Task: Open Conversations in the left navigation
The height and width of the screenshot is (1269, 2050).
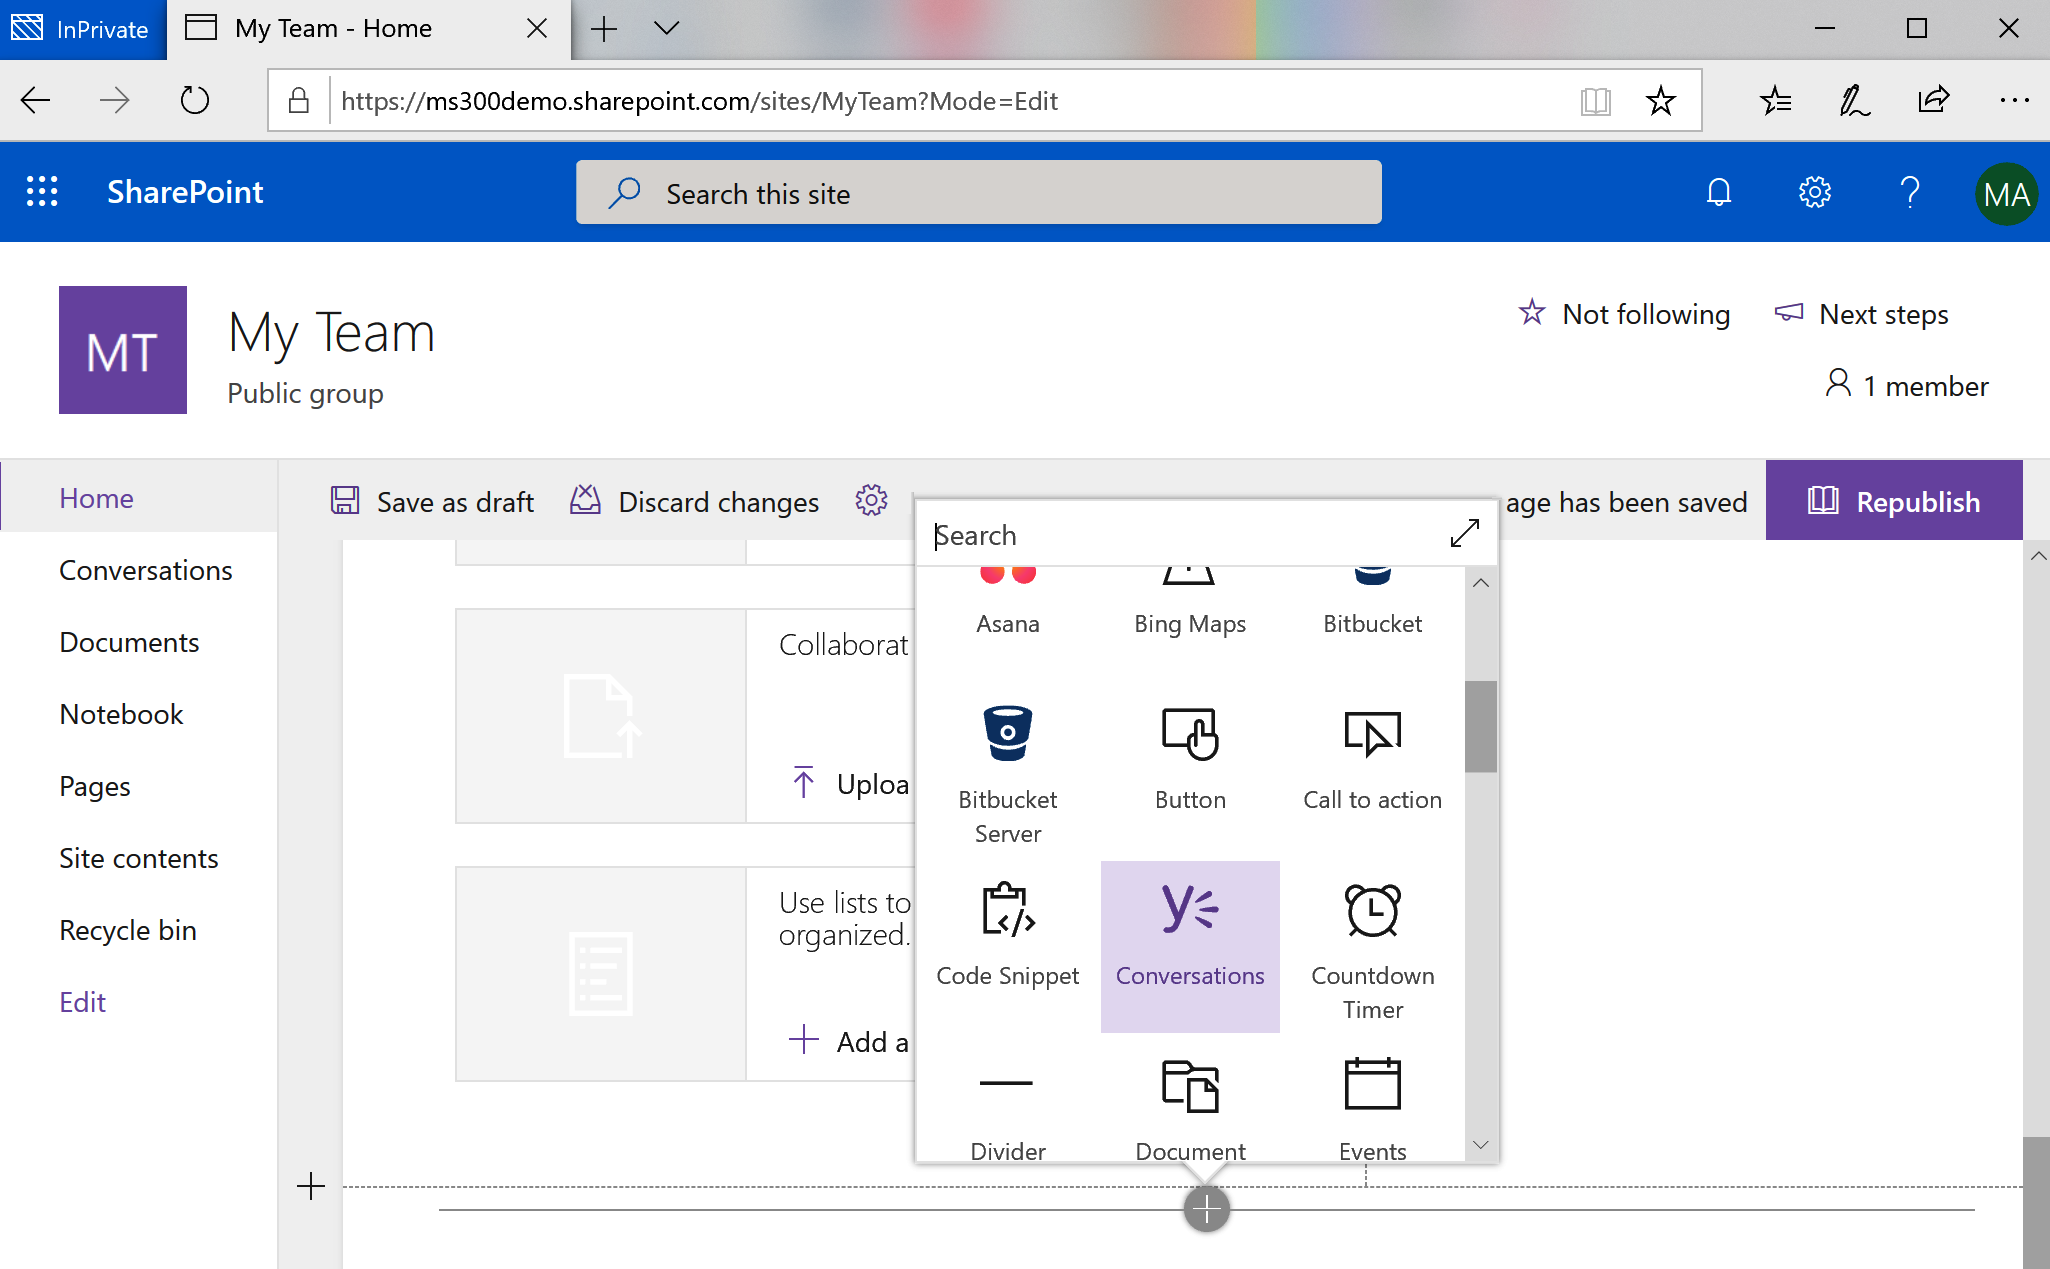Action: (x=146, y=570)
